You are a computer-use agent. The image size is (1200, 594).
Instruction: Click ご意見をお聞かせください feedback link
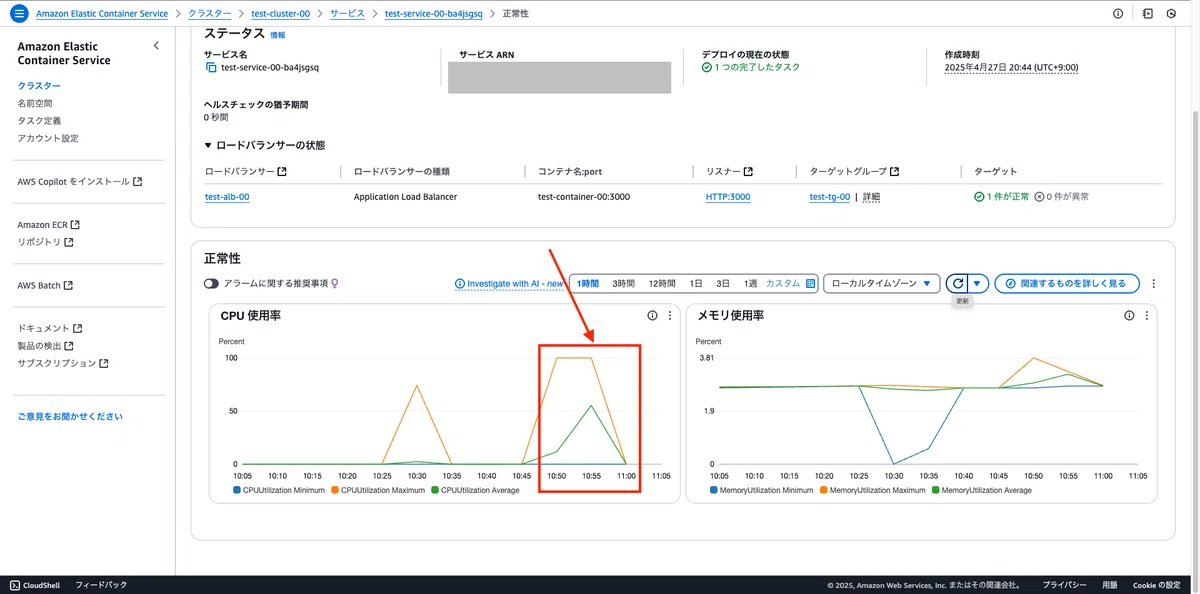pyautogui.click(x=70, y=416)
